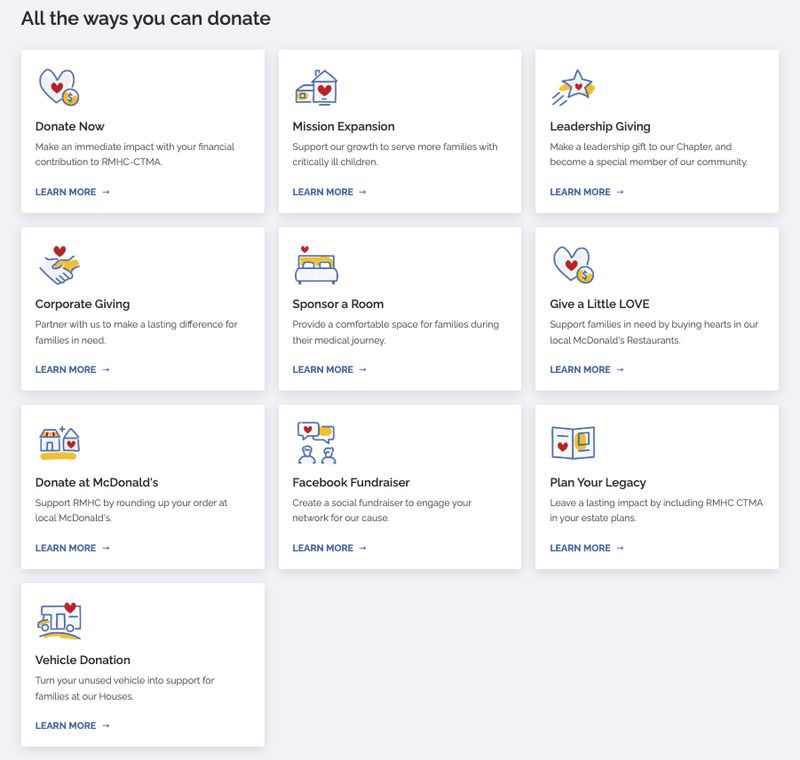Click the Sponsor a Room heading text
Screen dimensions: 800x760
[338, 303]
